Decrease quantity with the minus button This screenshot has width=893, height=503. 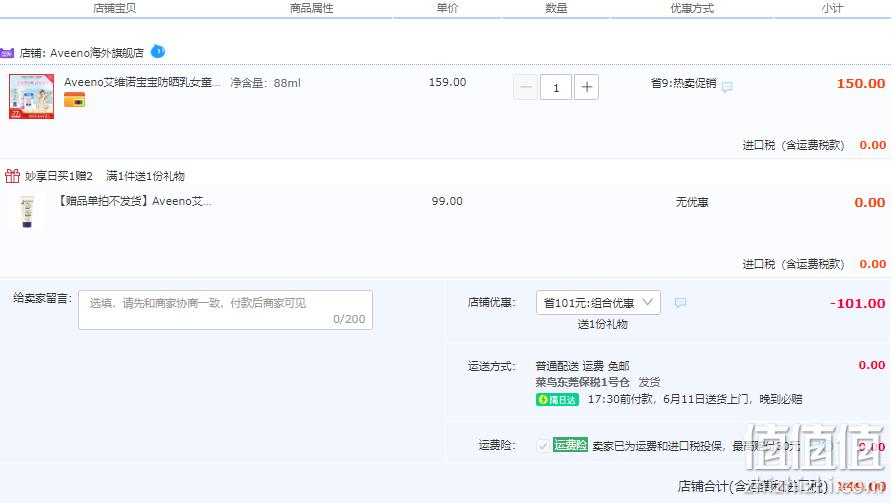tap(525, 87)
